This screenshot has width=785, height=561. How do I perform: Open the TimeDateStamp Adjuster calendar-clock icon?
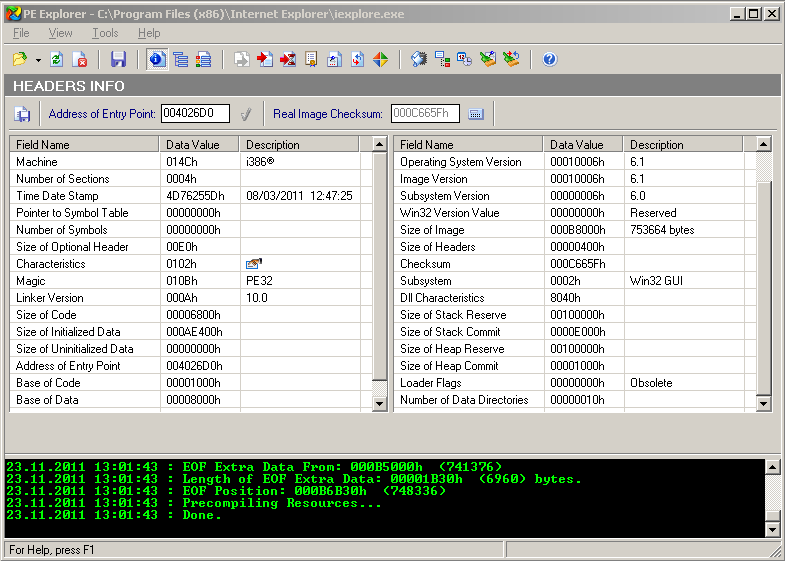pyautogui.click(x=465, y=60)
